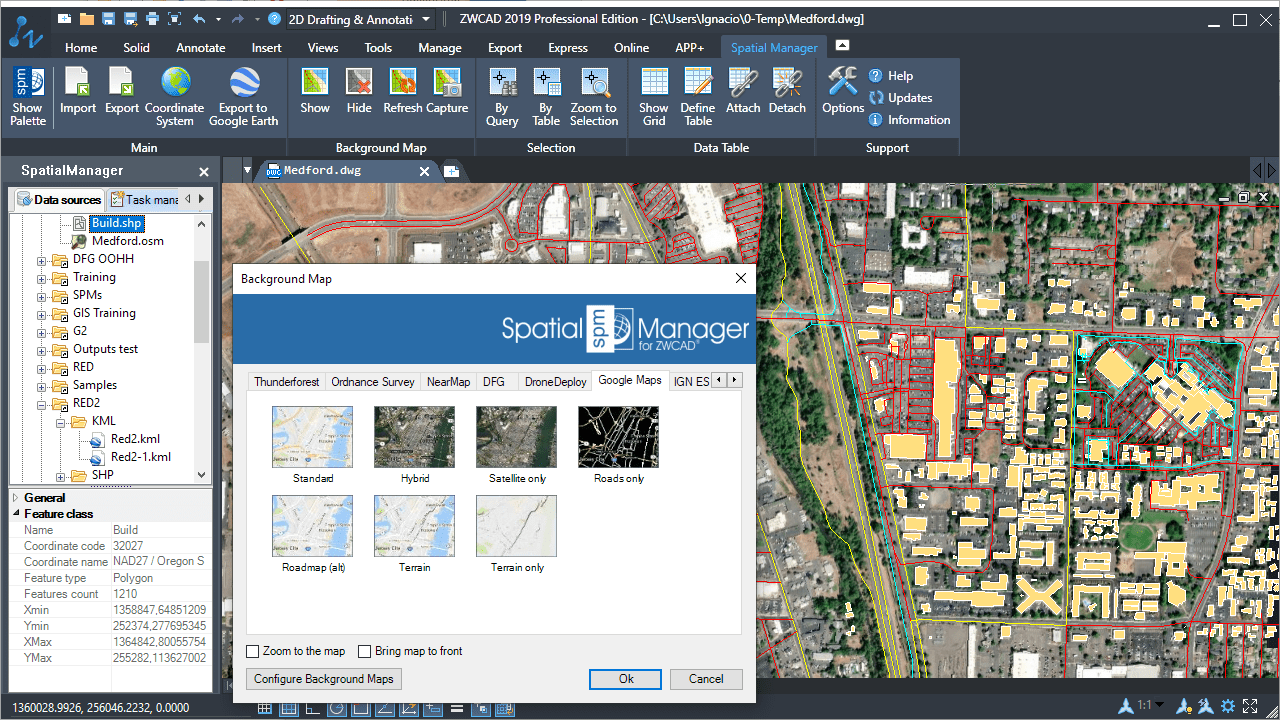Click the new drawing icon in quick access toolbar
Image resolution: width=1280 pixels, height=720 pixels.
click(65, 19)
